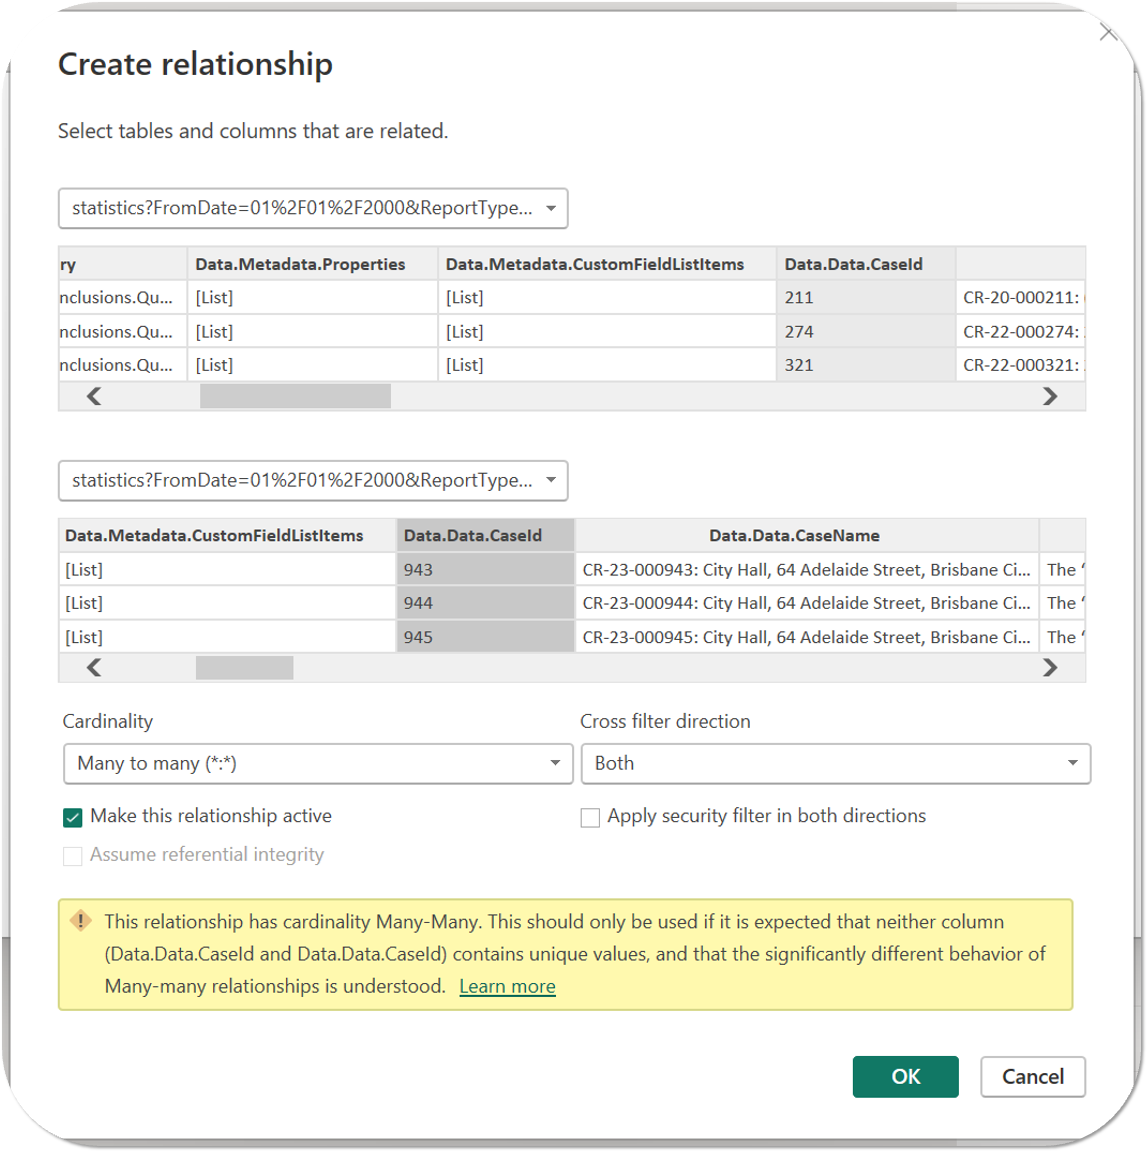Click the left scroll arrow in first table
The width and height of the screenshot is (1148, 1153).
pyautogui.click(x=94, y=396)
